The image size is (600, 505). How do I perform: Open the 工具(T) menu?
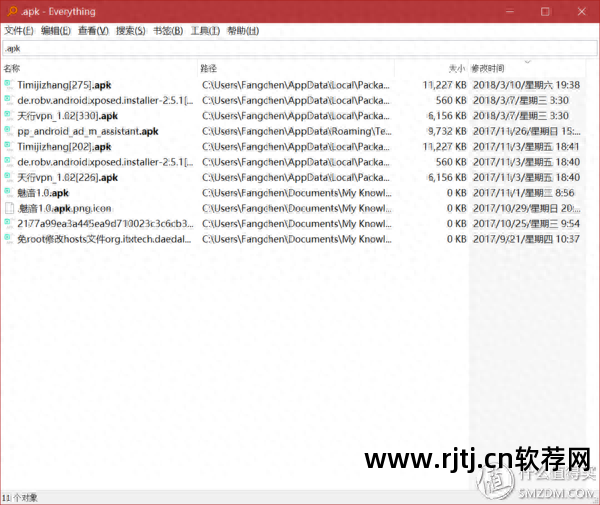pyautogui.click(x=205, y=31)
